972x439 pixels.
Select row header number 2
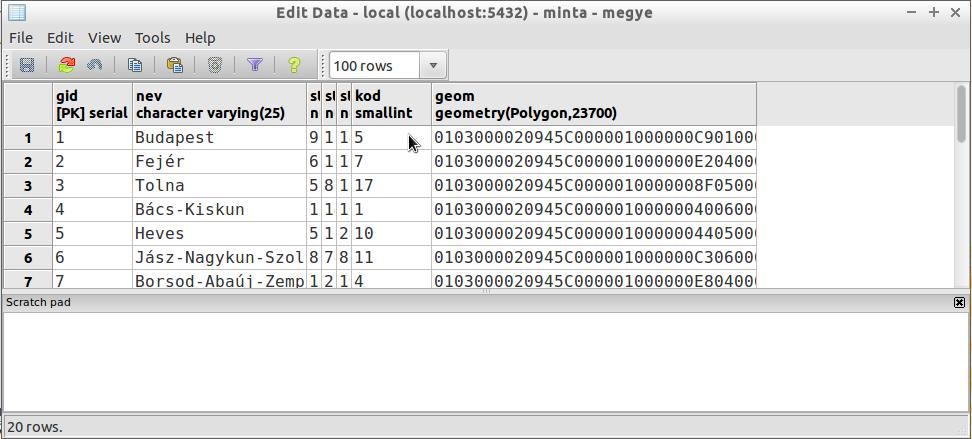coord(28,162)
